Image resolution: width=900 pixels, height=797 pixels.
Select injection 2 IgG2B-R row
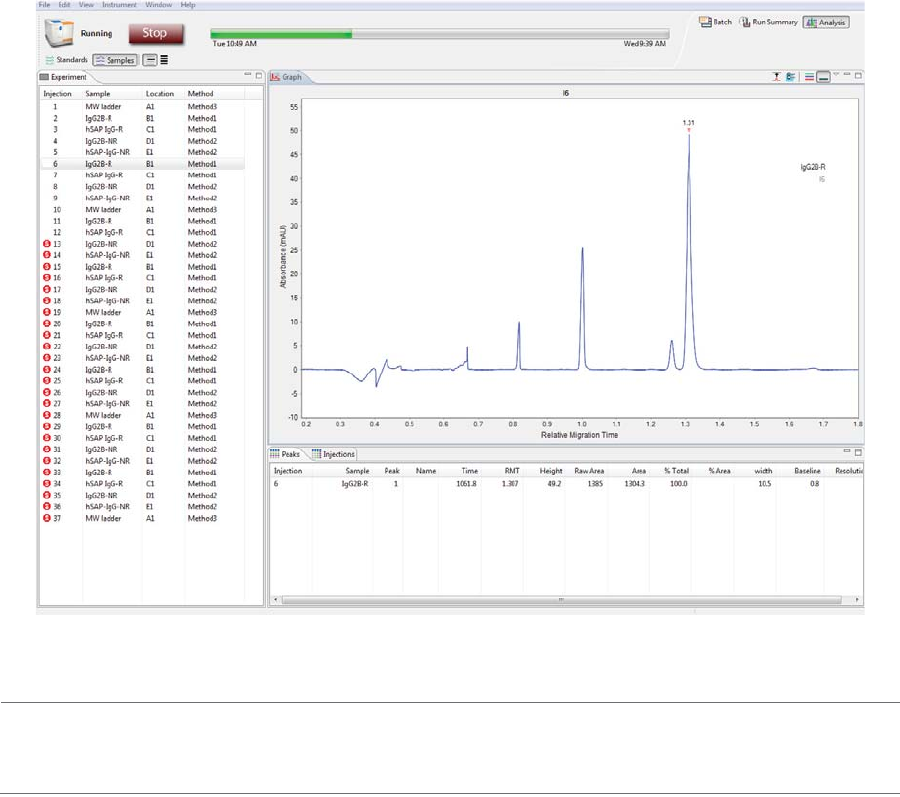point(142,118)
